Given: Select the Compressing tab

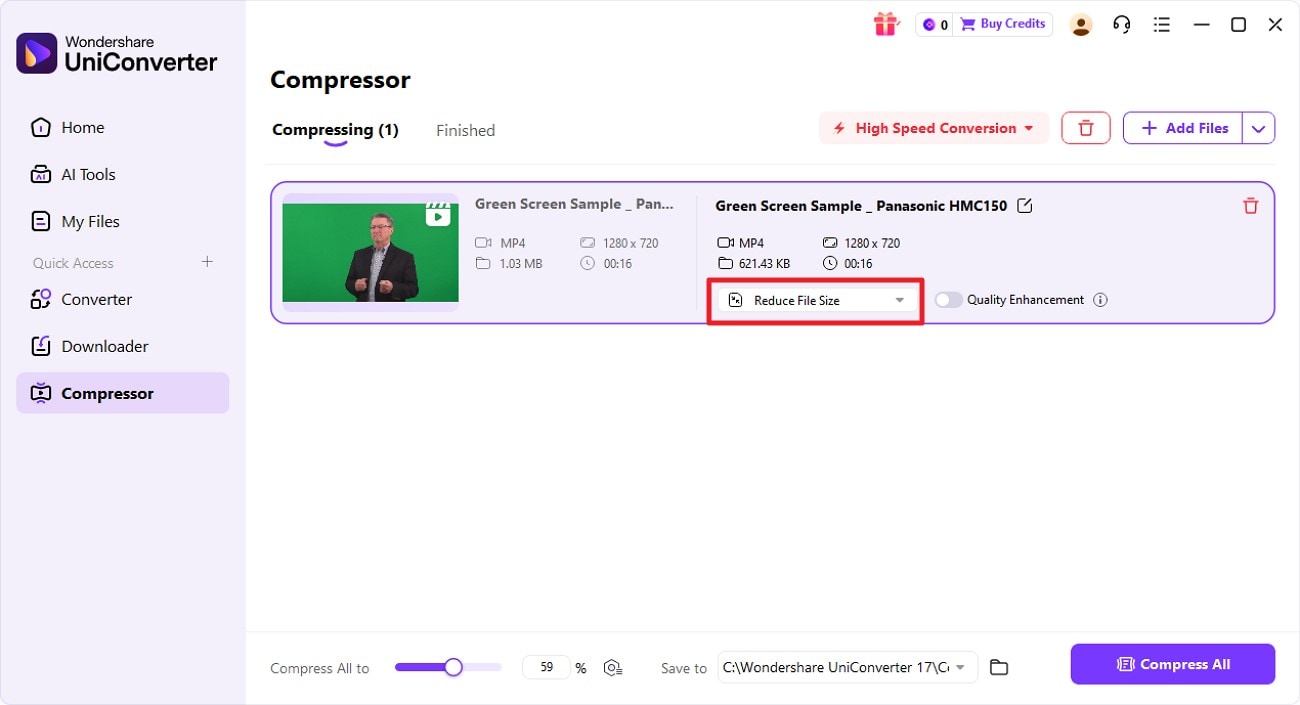Looking at the screenshot, I should [335, 129].
